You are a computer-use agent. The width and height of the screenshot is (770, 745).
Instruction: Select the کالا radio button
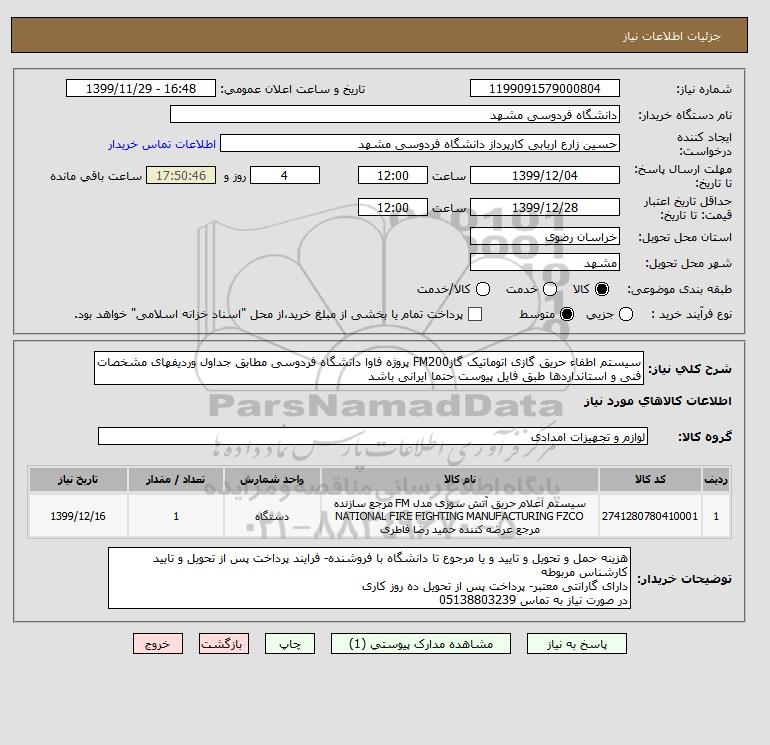point(602,289)
